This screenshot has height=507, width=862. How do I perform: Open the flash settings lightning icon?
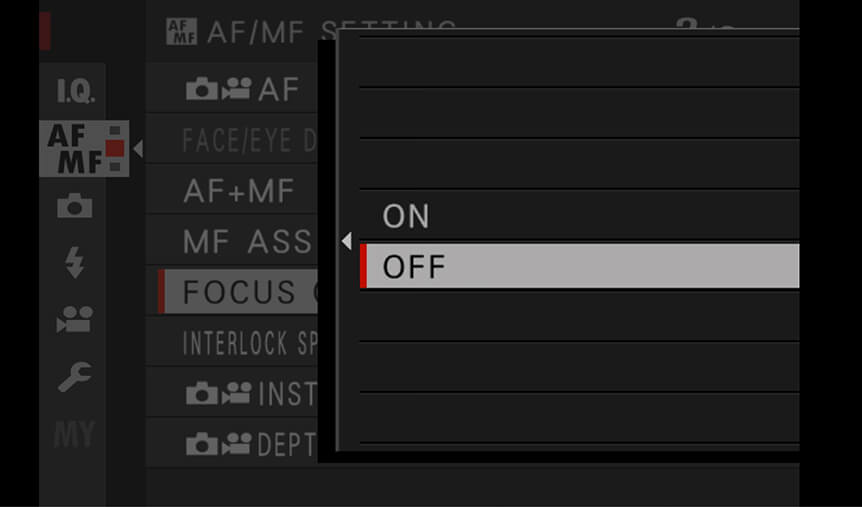click(75, 262)
